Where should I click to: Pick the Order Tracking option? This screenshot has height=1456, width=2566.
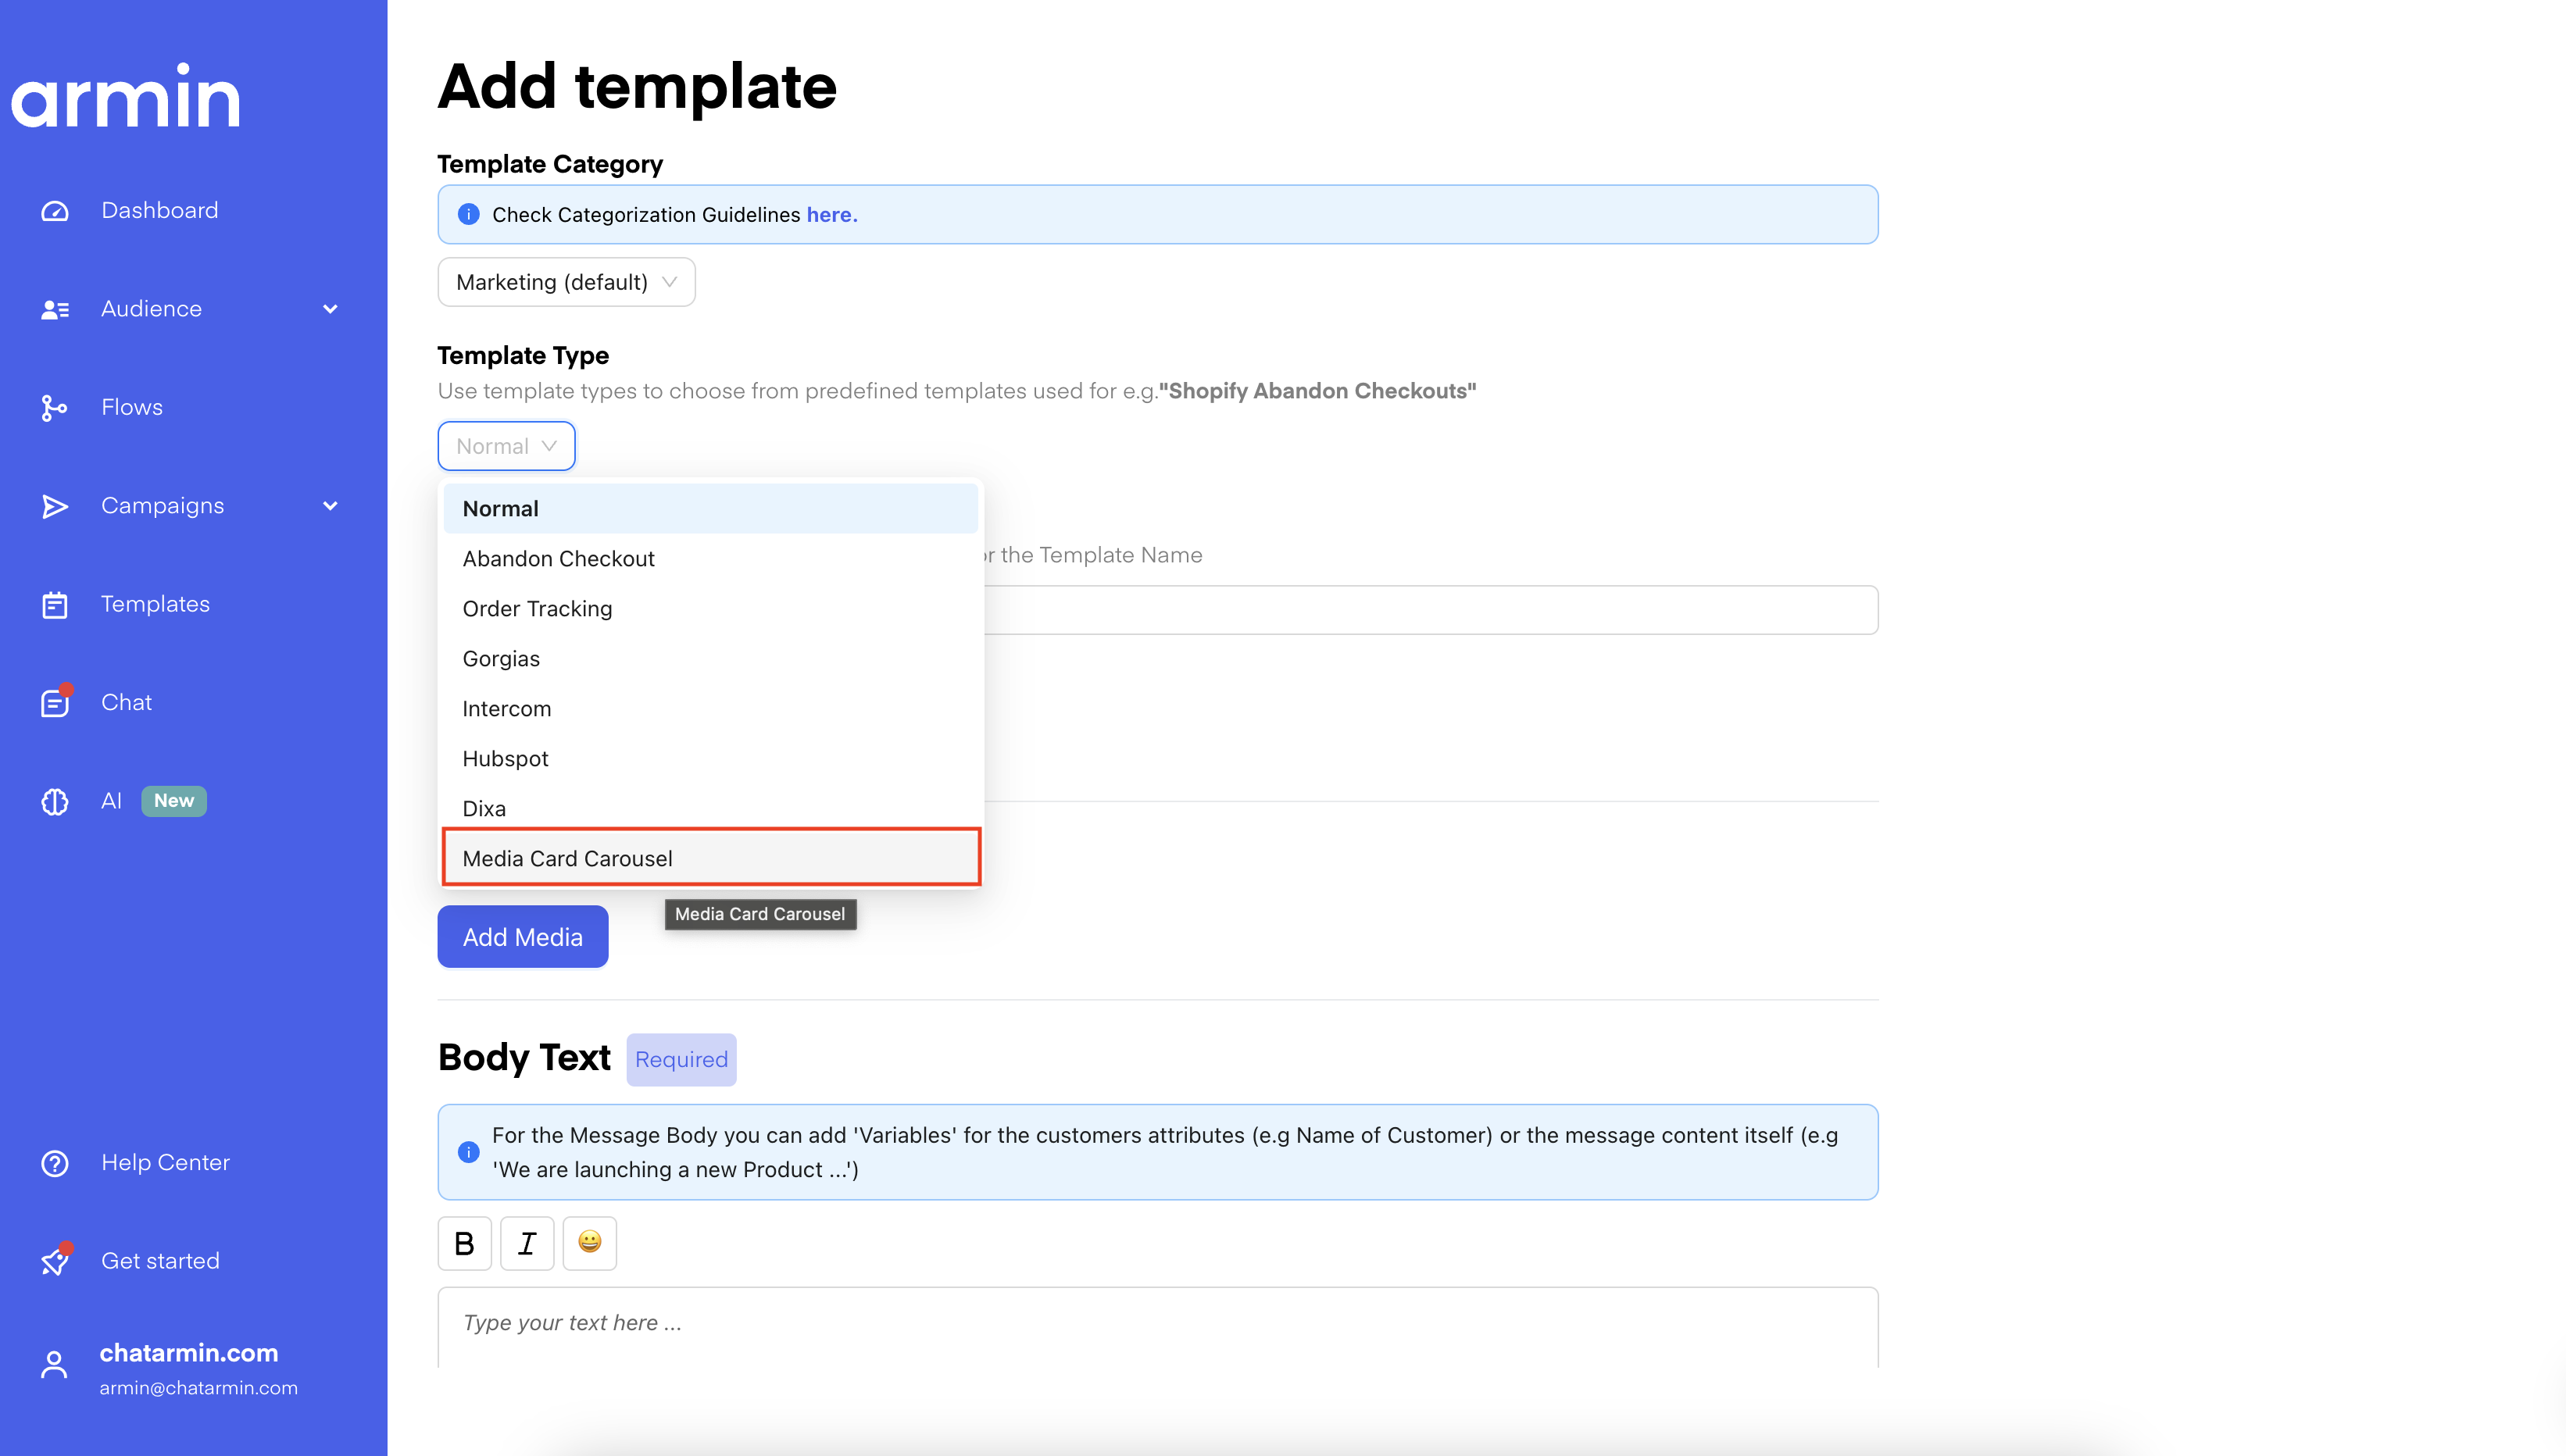537,609
